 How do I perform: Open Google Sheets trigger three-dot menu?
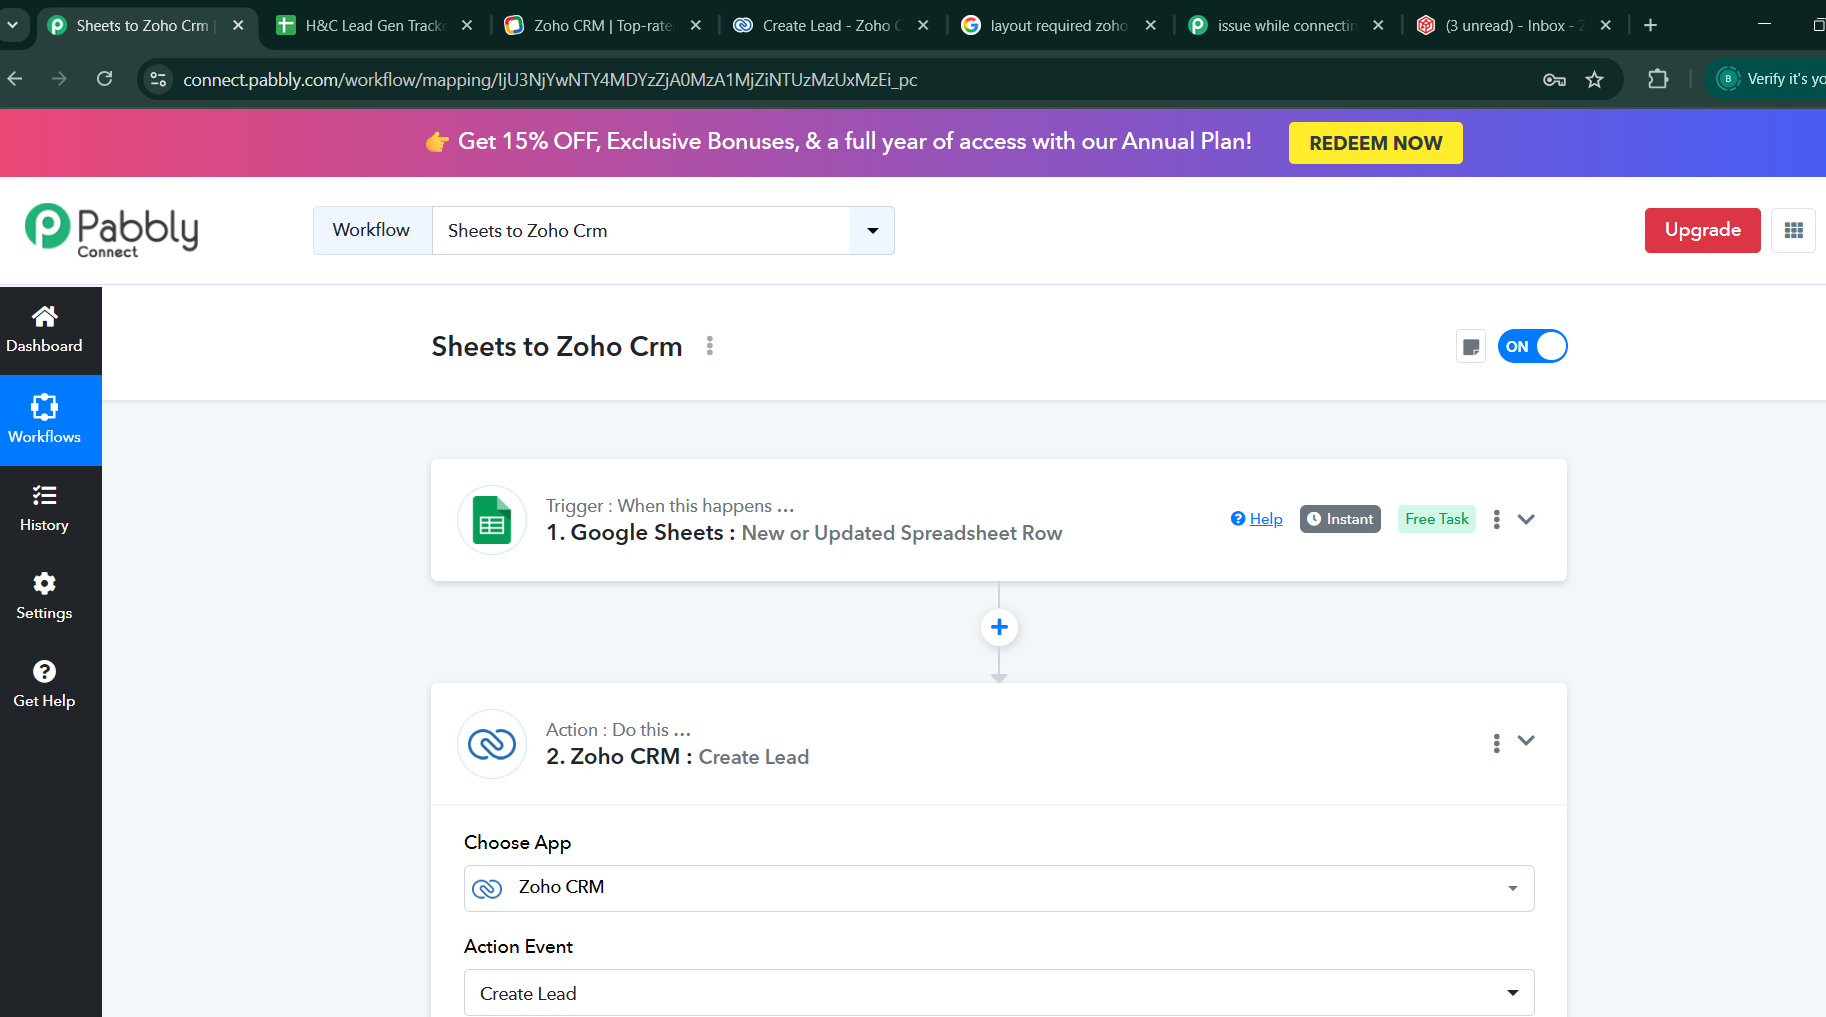point(1496,519)
